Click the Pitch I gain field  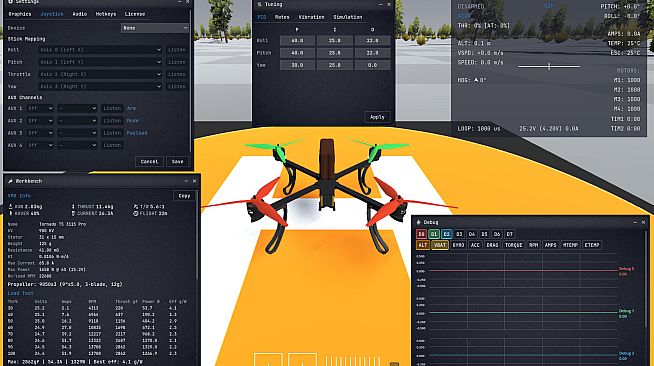pos(335,53)
